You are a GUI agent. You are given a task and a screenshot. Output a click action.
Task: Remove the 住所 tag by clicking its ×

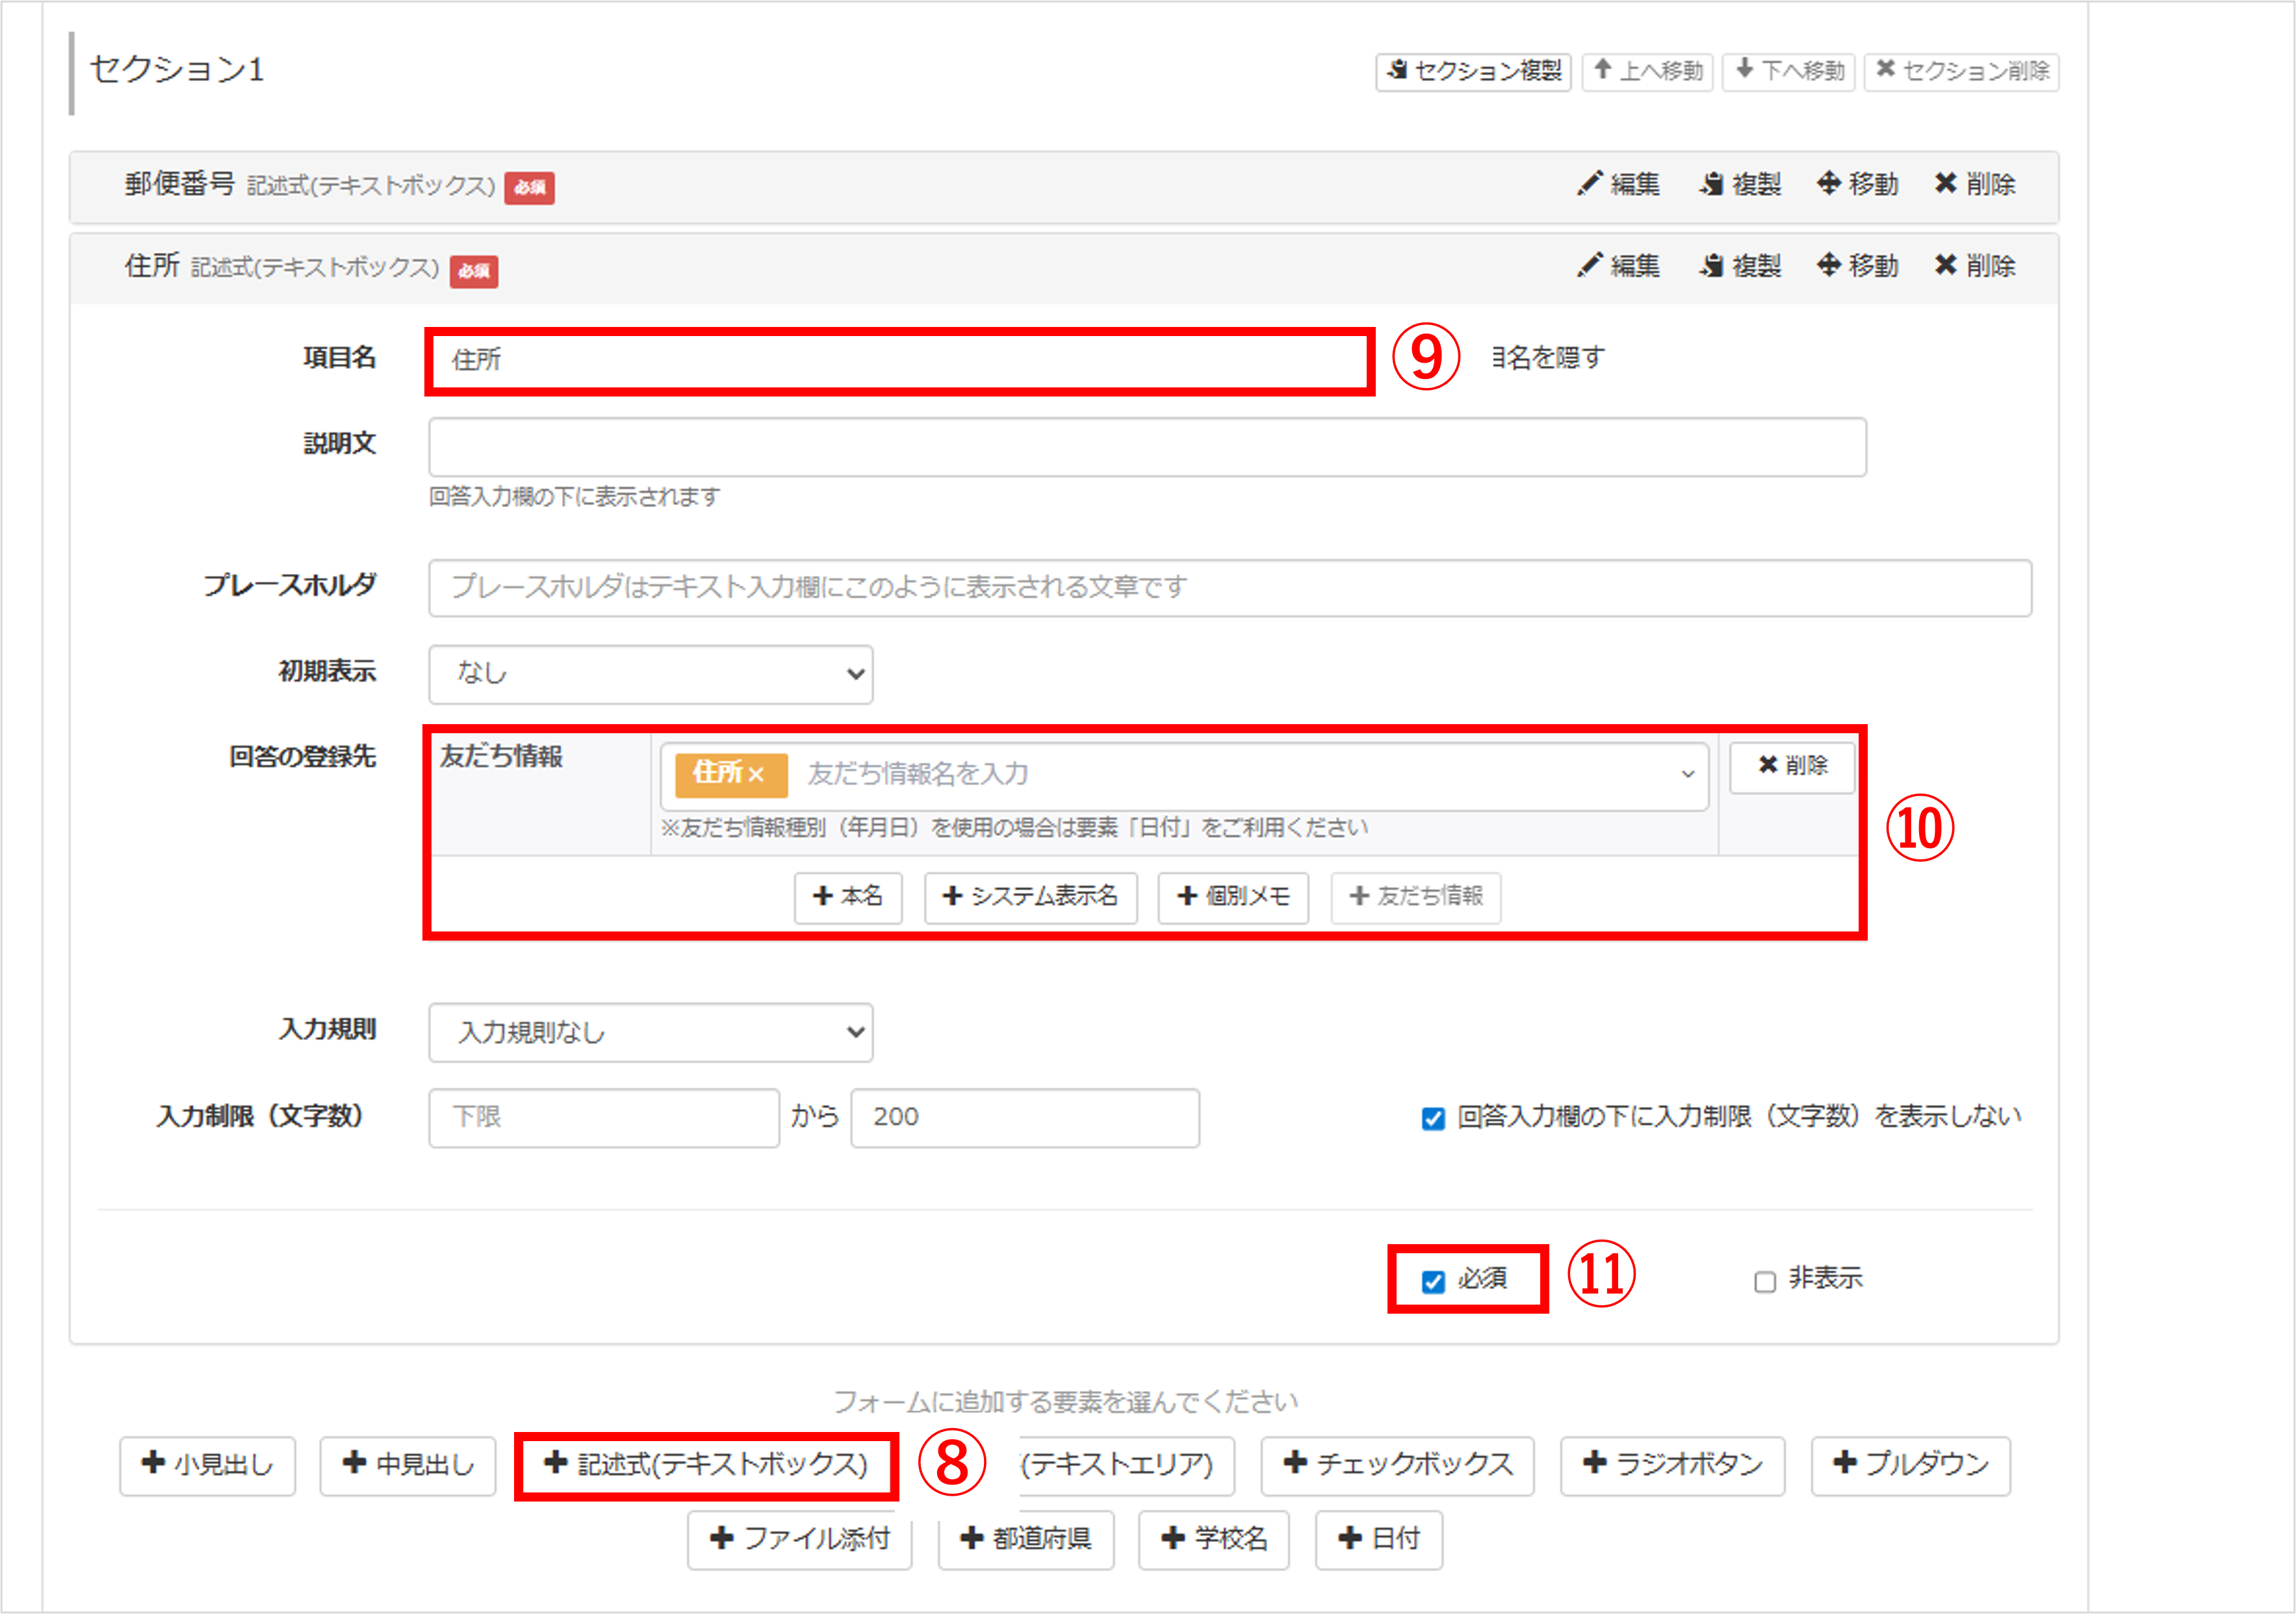point(758,774)
